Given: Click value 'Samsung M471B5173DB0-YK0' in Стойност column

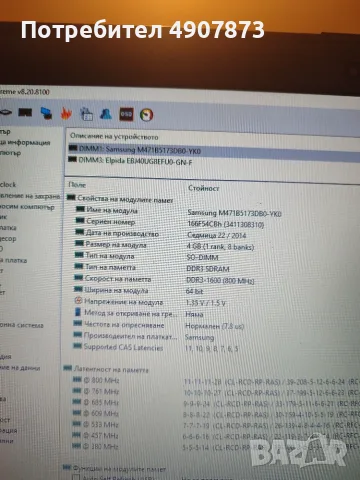Looking at the screenshot, I should pos(234,213).
